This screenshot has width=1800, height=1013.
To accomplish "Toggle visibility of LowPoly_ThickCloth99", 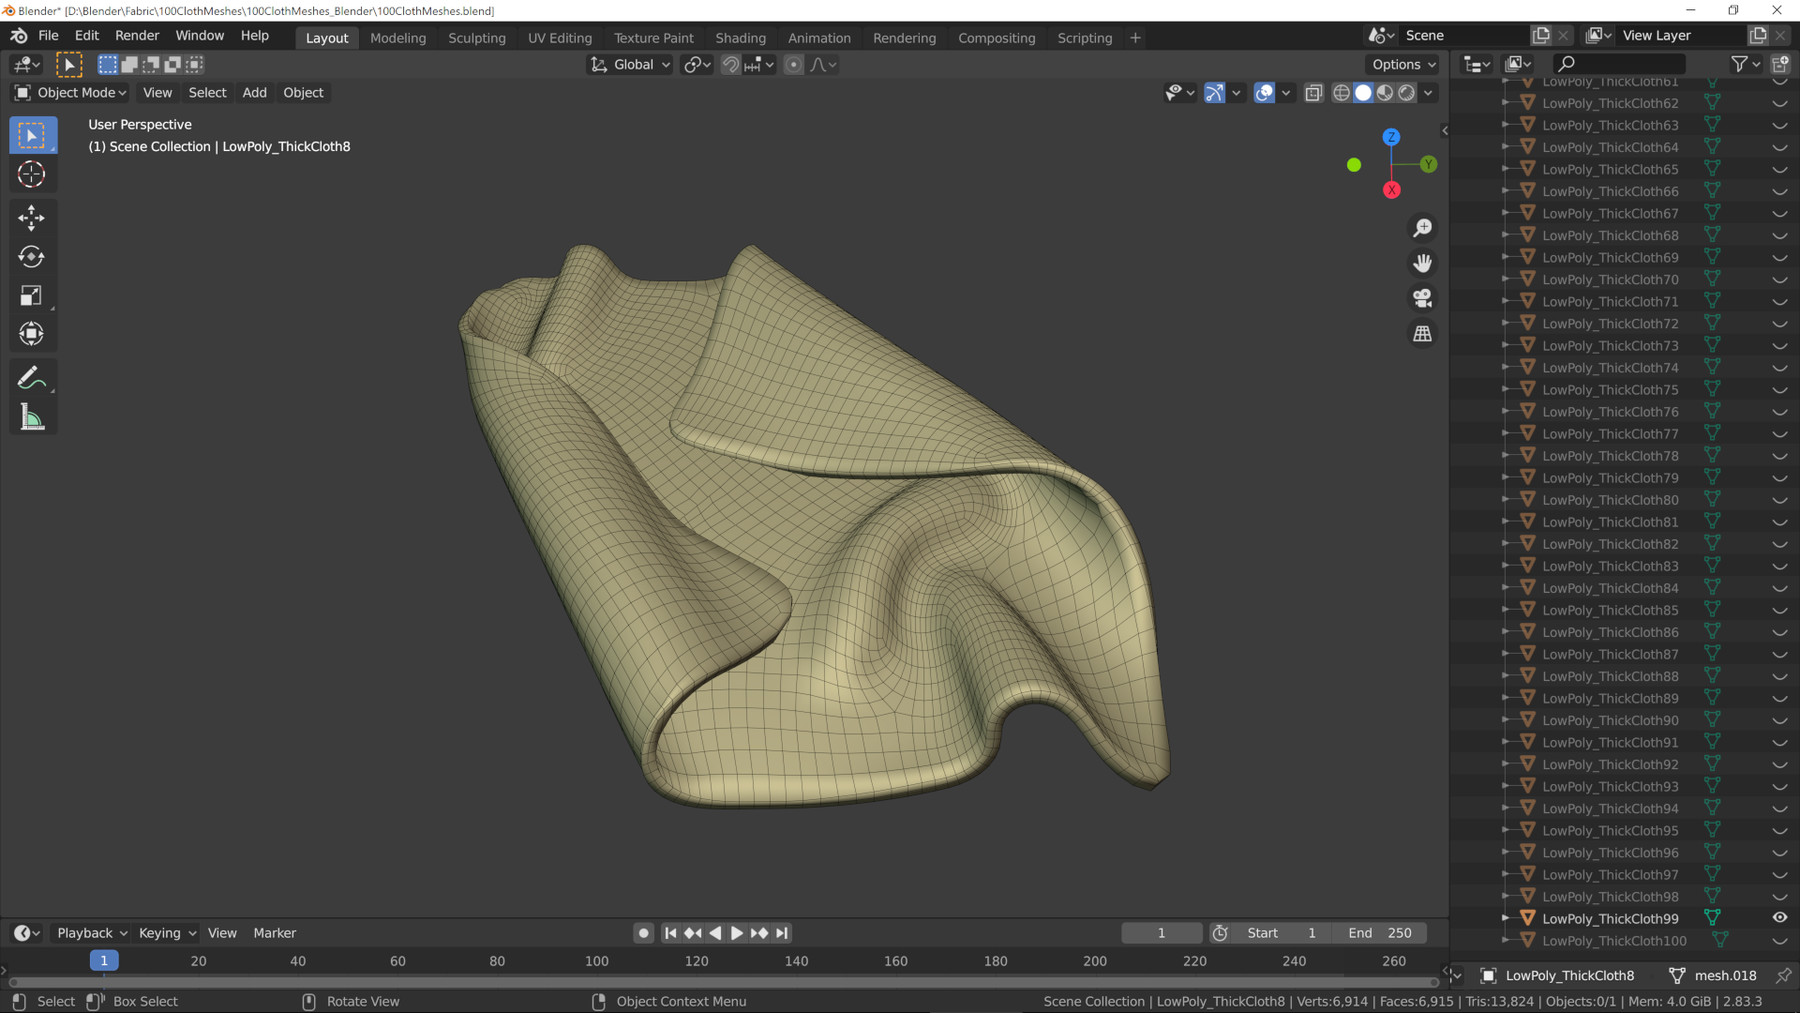I will (1780, 918).
